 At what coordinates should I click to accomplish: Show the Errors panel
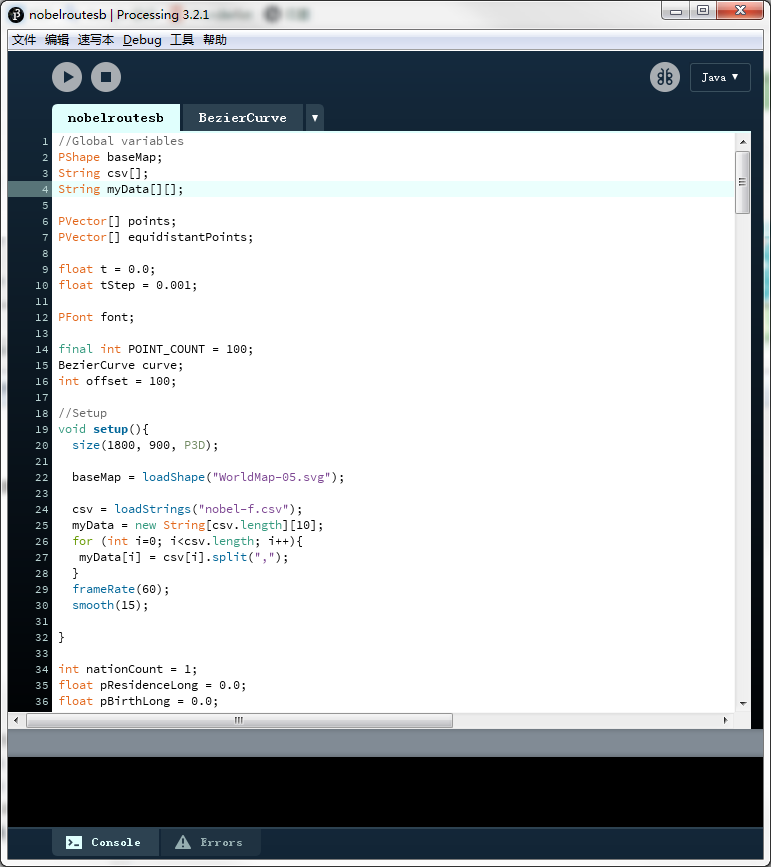click(x=210, y=842)
